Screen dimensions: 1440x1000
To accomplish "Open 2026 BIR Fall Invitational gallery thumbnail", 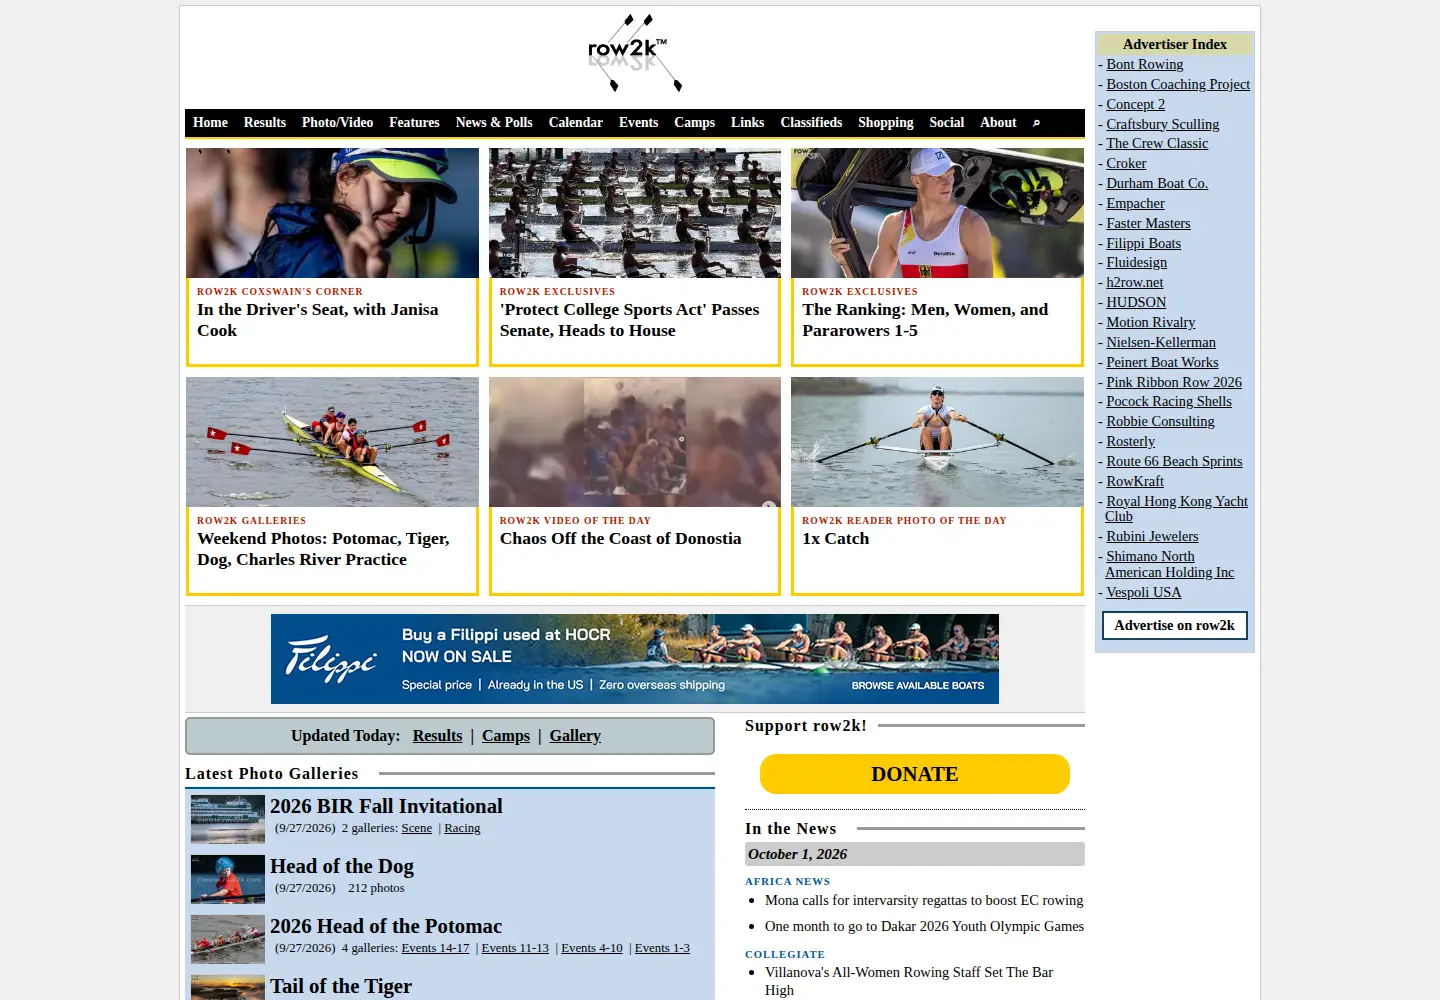I will coord(228,819).
